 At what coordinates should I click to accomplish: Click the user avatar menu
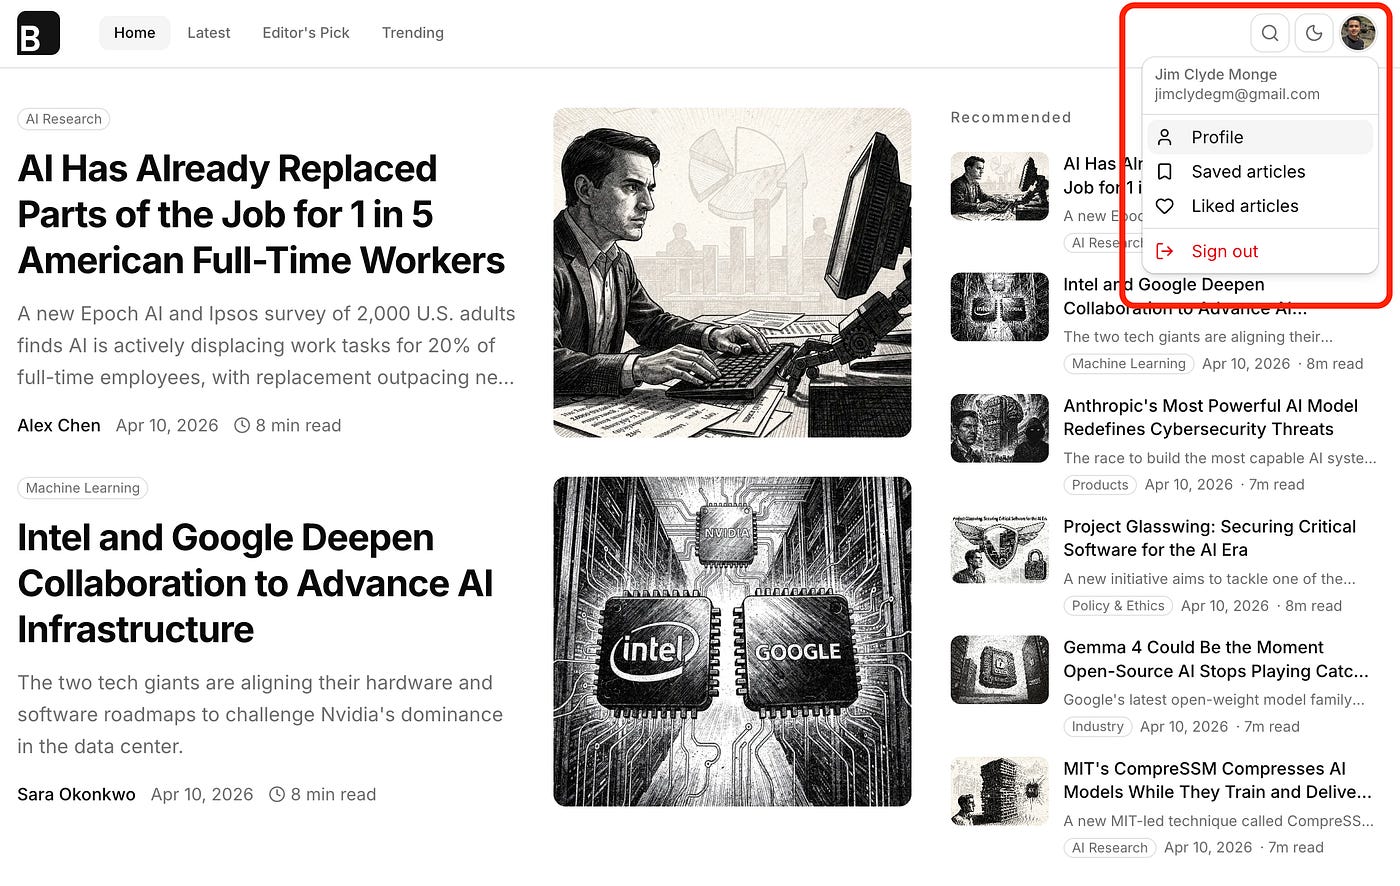click(x=1358, y=33)
